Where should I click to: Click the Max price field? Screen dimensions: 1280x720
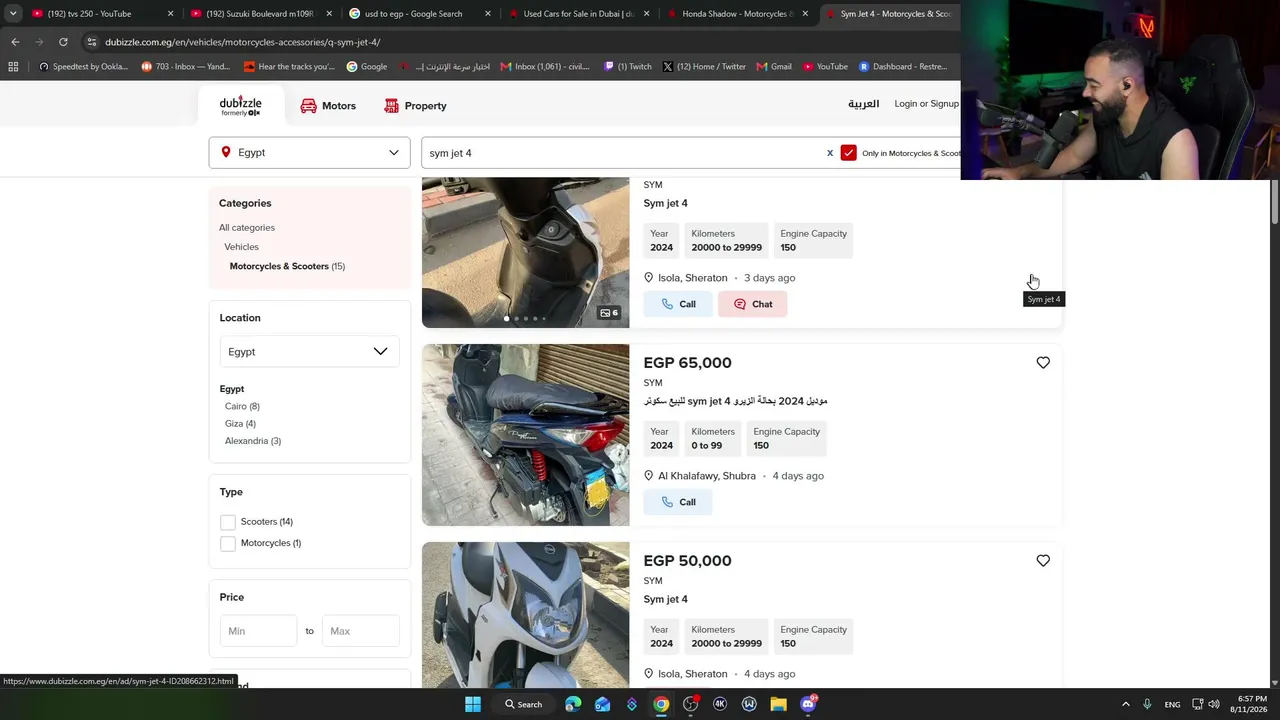click(360, 631)
